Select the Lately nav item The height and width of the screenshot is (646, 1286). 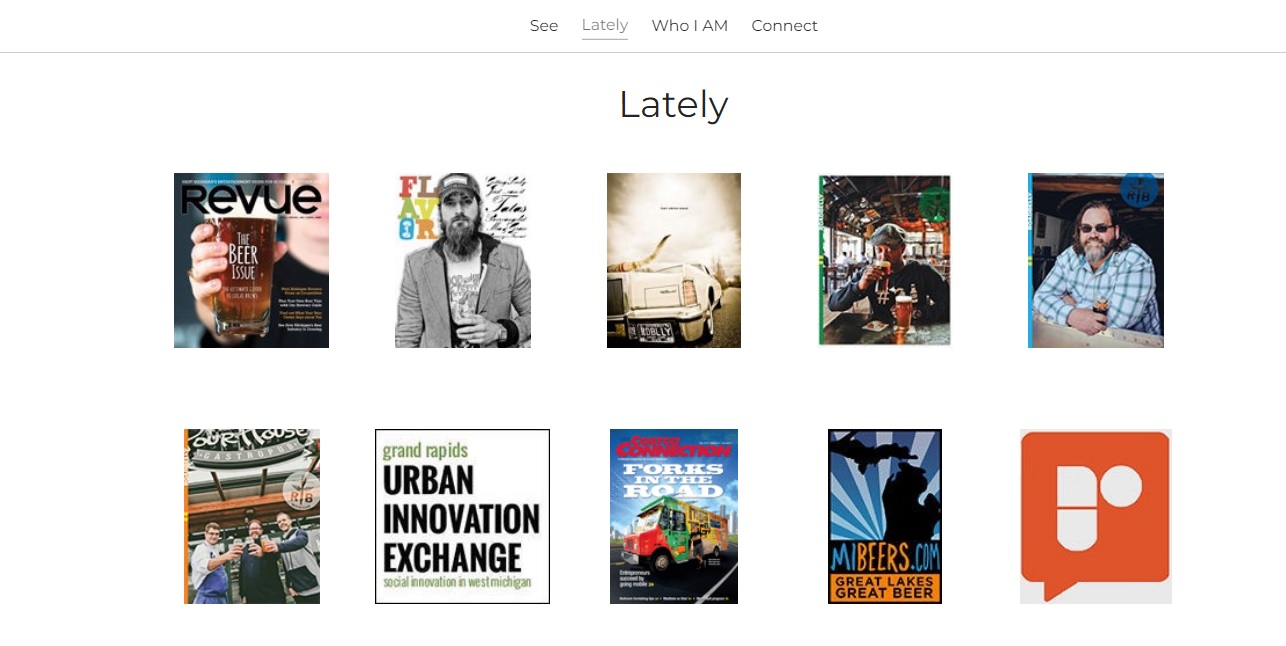(x=604, y=25)
